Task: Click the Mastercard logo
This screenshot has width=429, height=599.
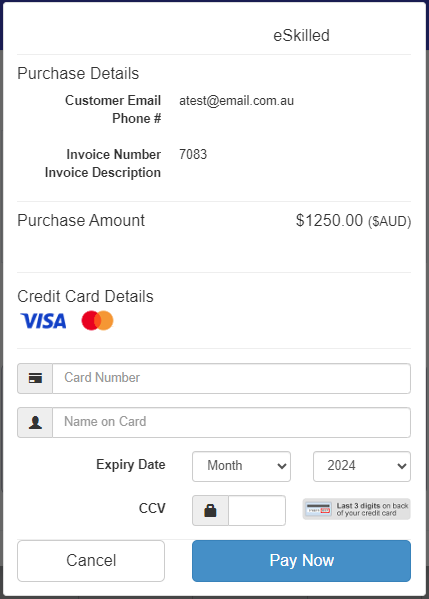Action: pyautogui.click(x=97, y=321)
